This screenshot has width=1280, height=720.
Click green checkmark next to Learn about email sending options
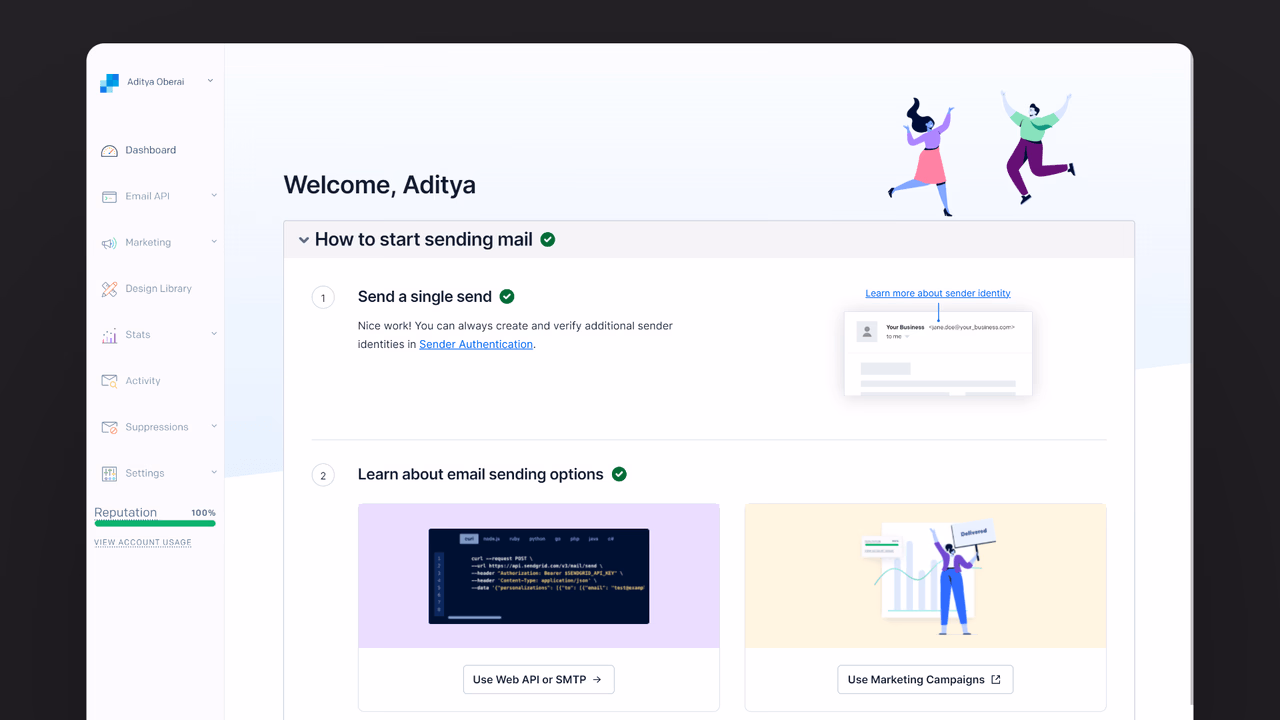(619, 474)
